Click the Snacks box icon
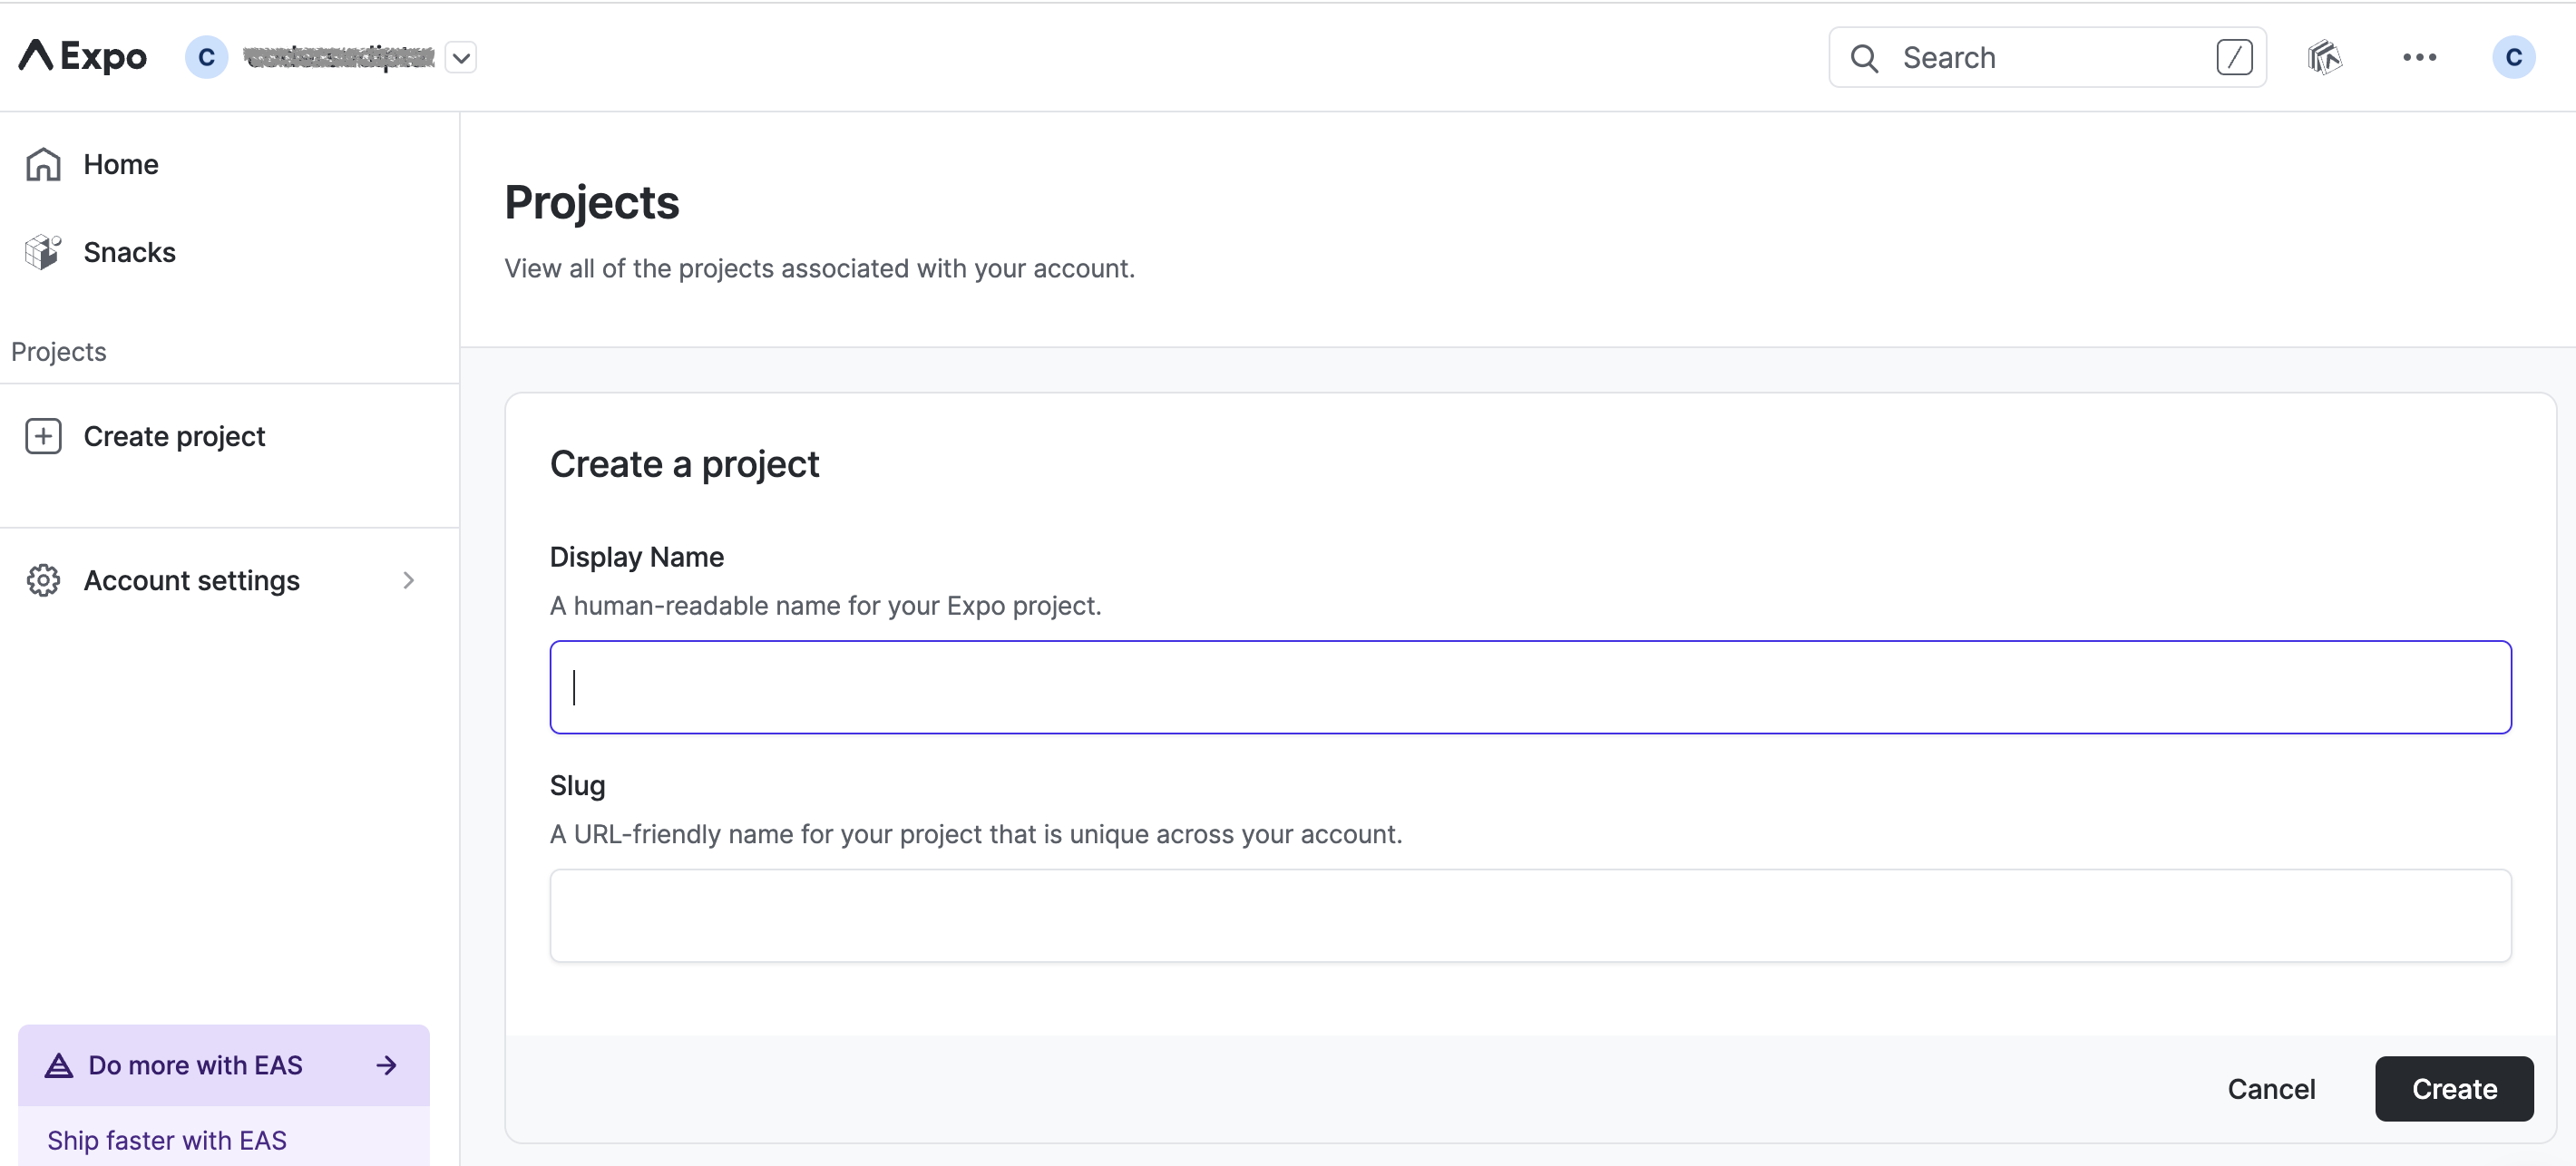 [x=43, y=252]
